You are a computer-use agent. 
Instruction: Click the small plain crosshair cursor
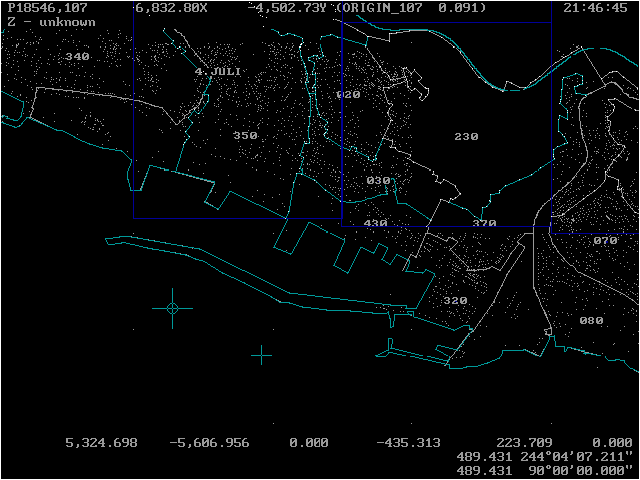click(261, 355)
